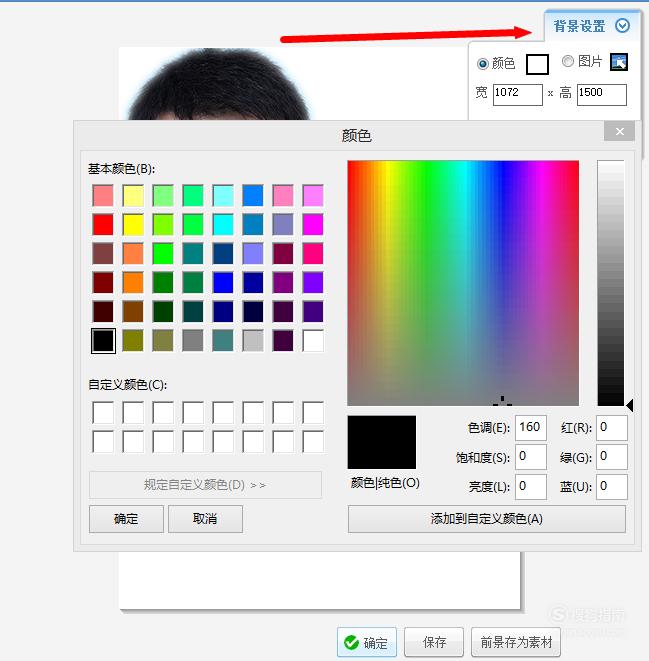This screenshot has height=661, width=649.
Task: Click the luminance slider arrow marker
Action: click(629, 406)
